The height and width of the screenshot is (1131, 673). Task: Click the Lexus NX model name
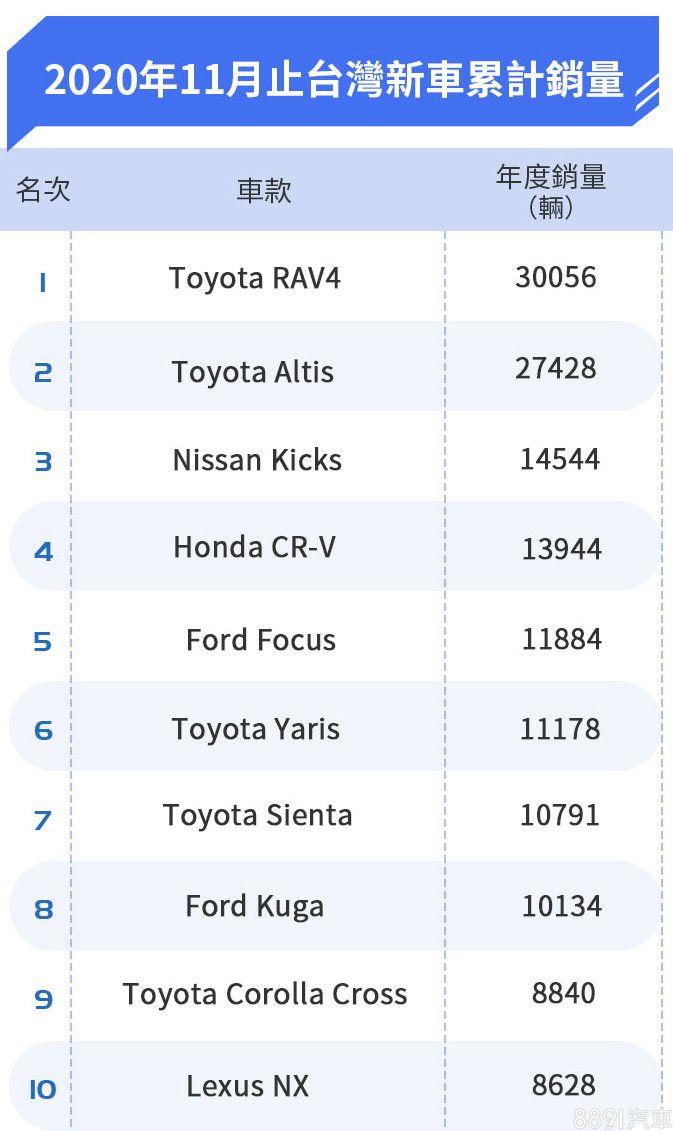click(248, 1086)
